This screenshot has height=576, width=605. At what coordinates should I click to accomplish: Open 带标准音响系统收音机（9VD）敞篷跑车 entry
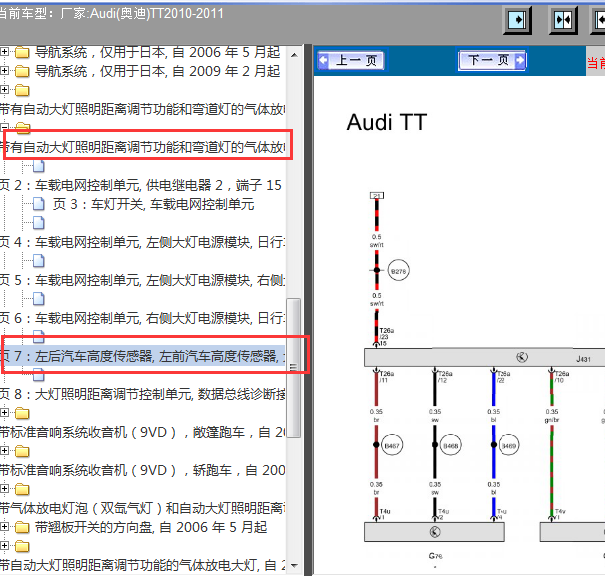[x=142, y=432]
